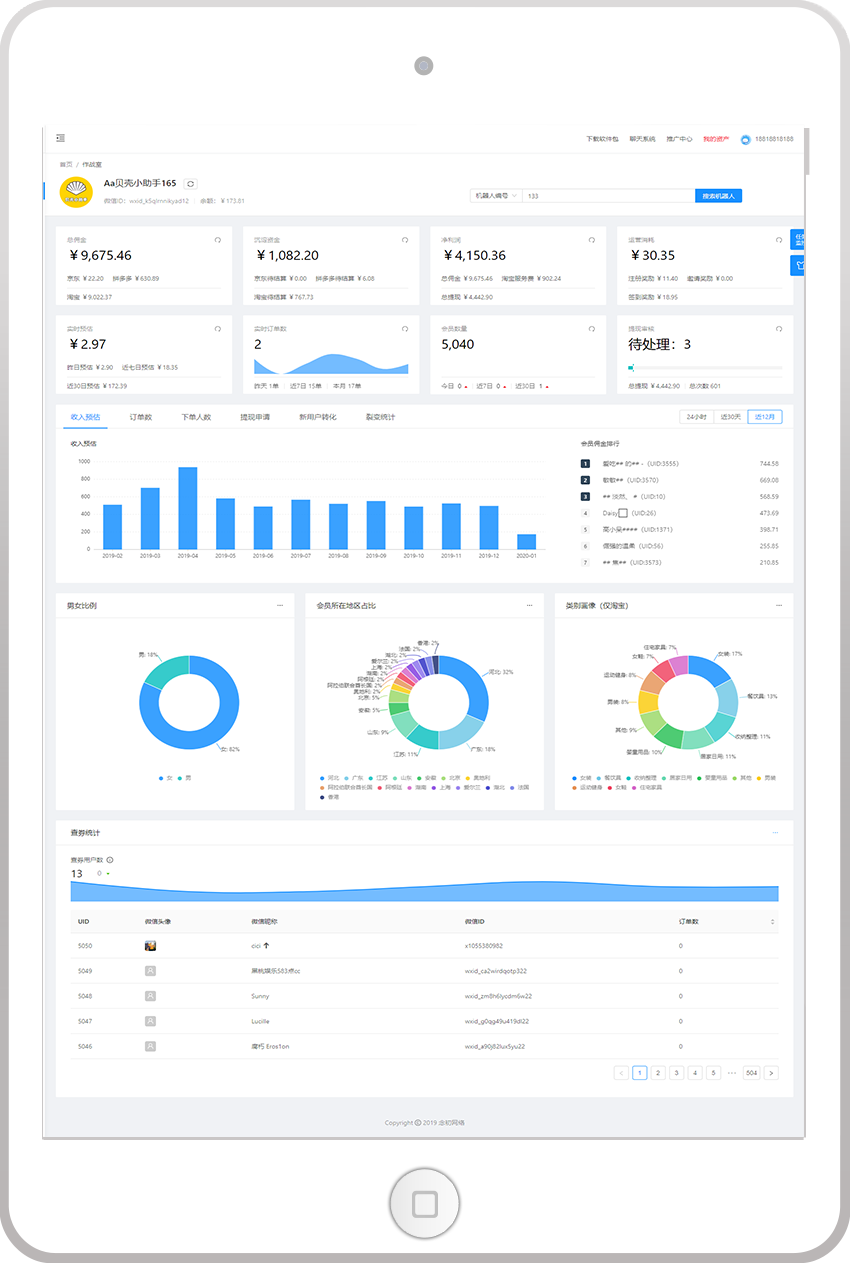Toggle 河北 legend in the region chart
Image resolution: width=850 pixels, height=1263 pixels.
(328, 777)
